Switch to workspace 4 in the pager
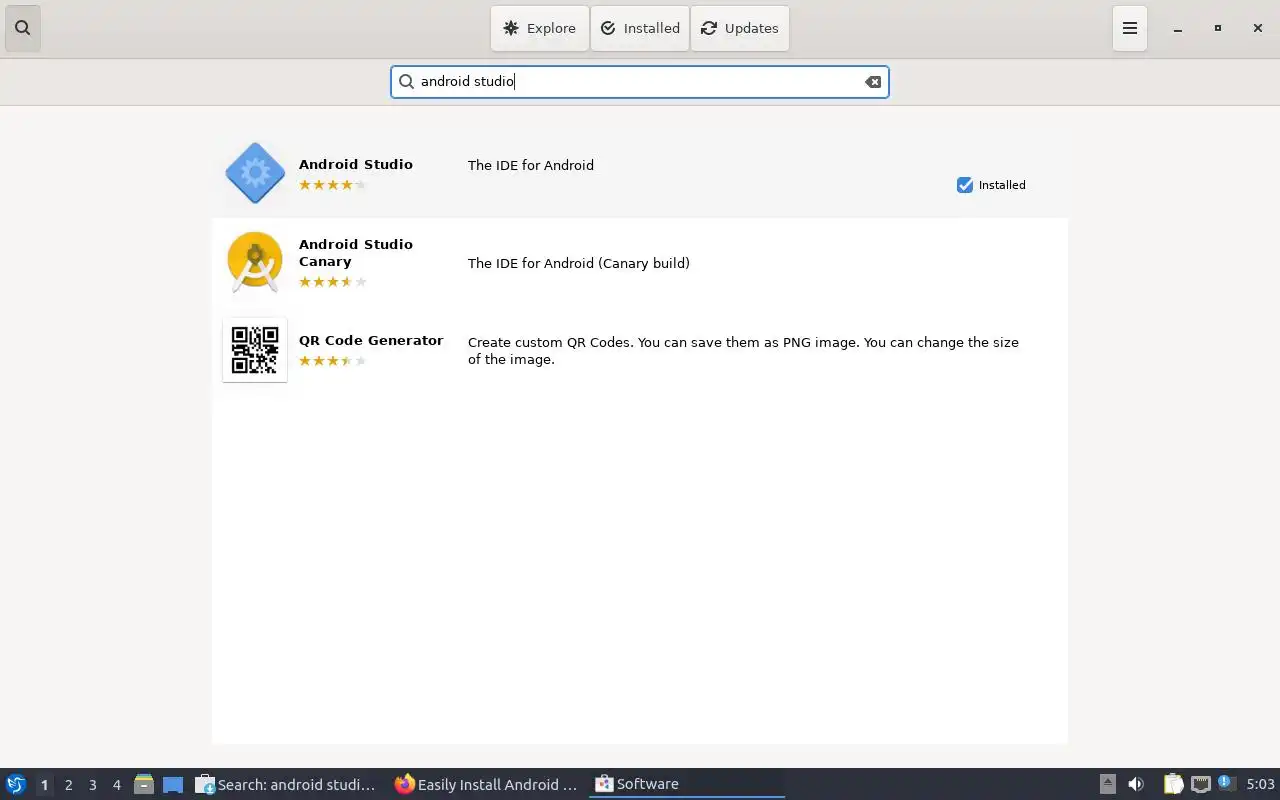 (116, 785)
